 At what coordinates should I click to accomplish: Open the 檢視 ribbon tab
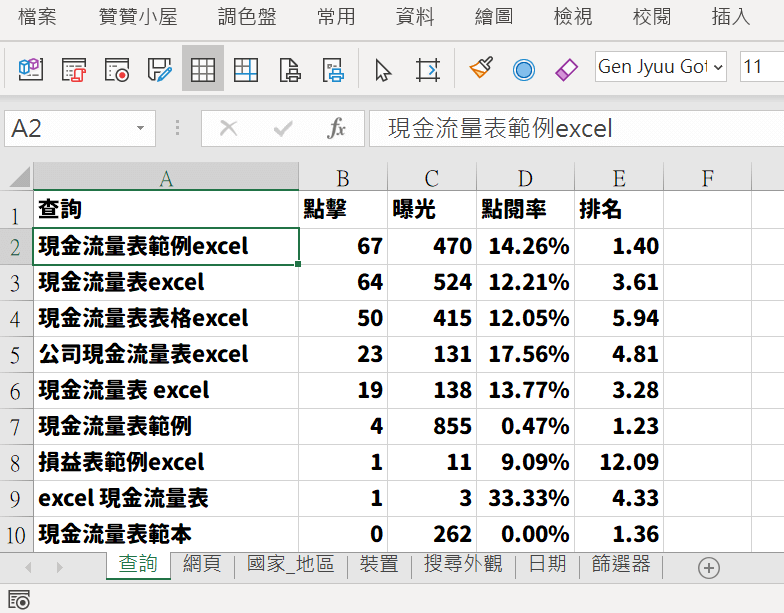click(x=573, y=17)
